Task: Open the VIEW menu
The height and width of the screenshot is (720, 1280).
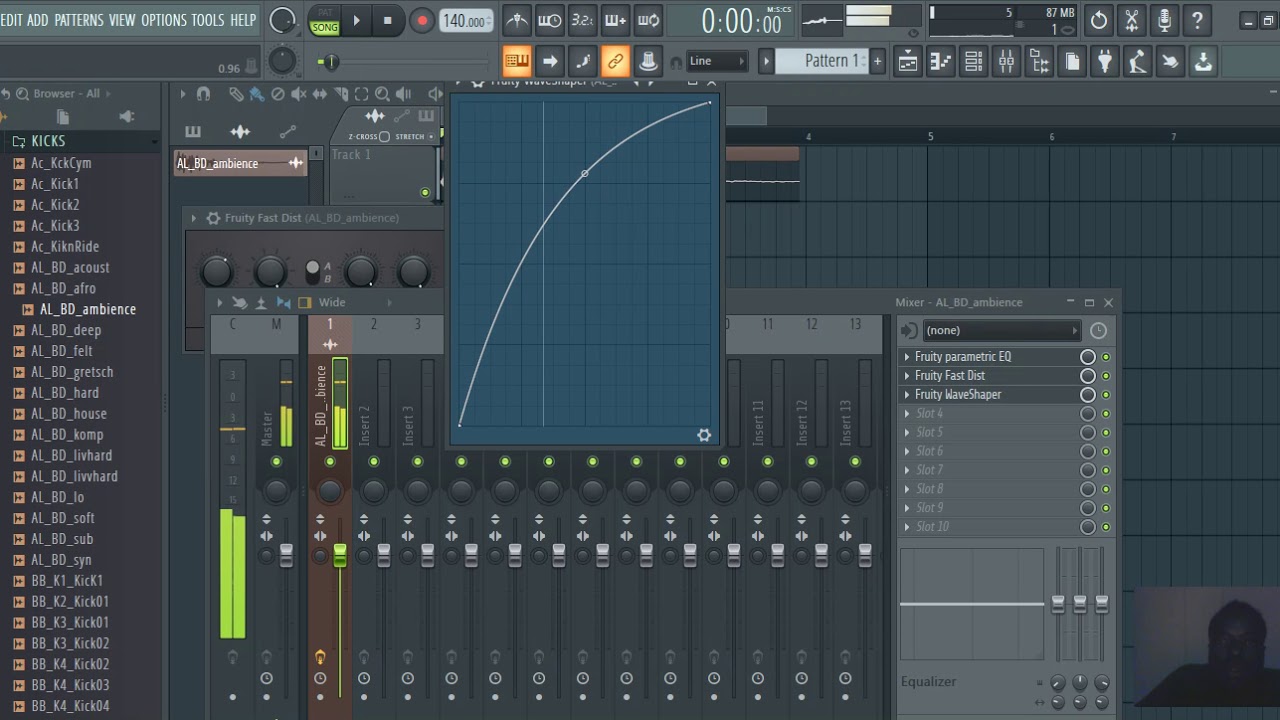Action: [122, 20]
